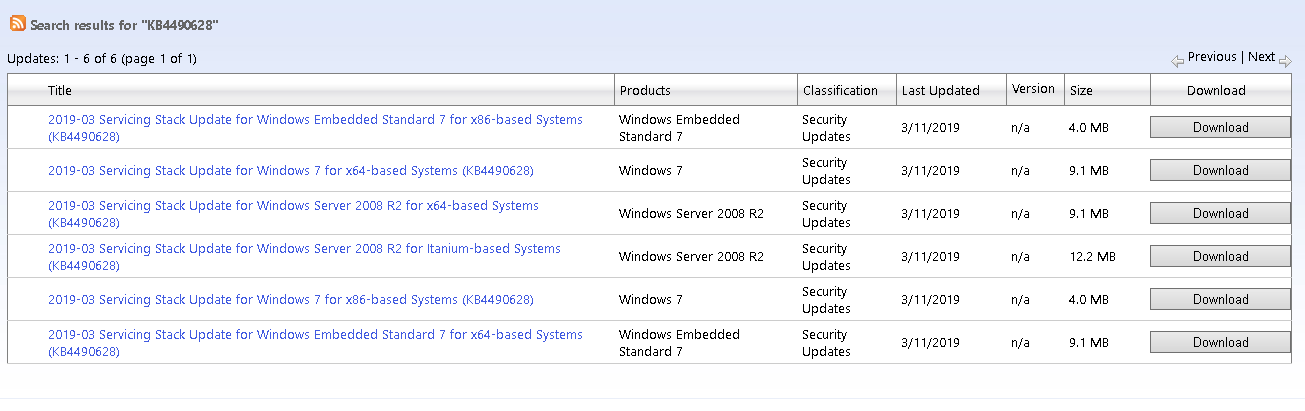This screenshot has width=1305, height=411.
Task: Sort results by Products column header
Action: point(645,90)
